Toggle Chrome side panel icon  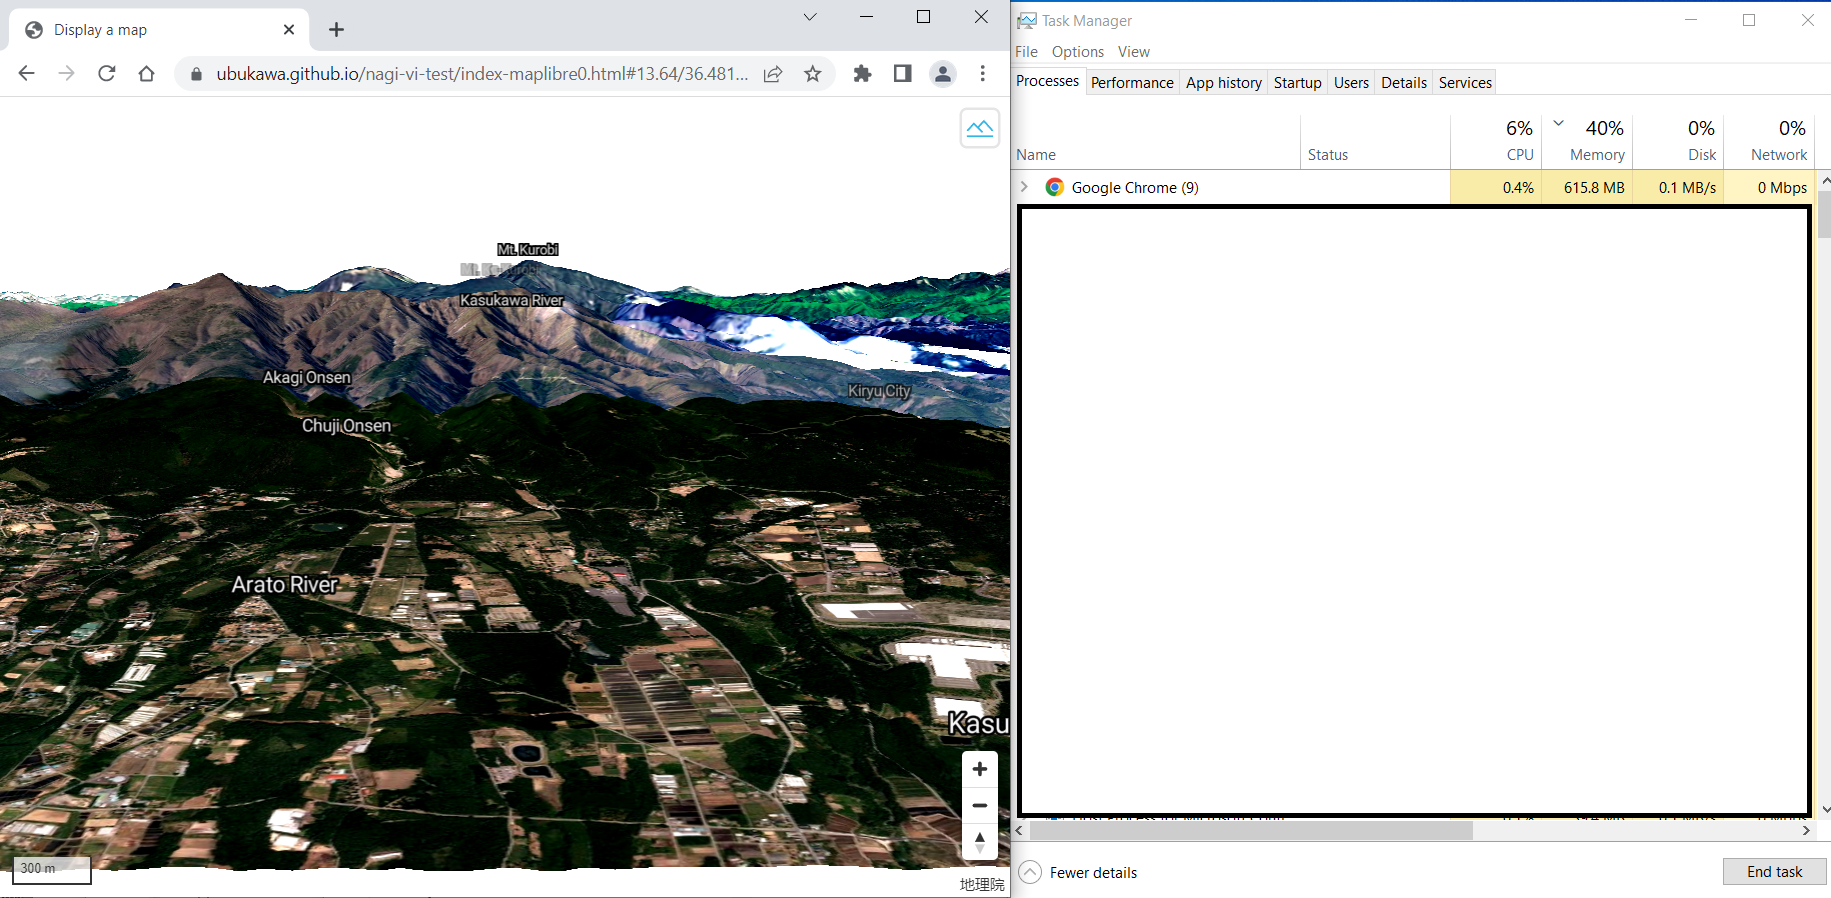[x=902, y=73]
